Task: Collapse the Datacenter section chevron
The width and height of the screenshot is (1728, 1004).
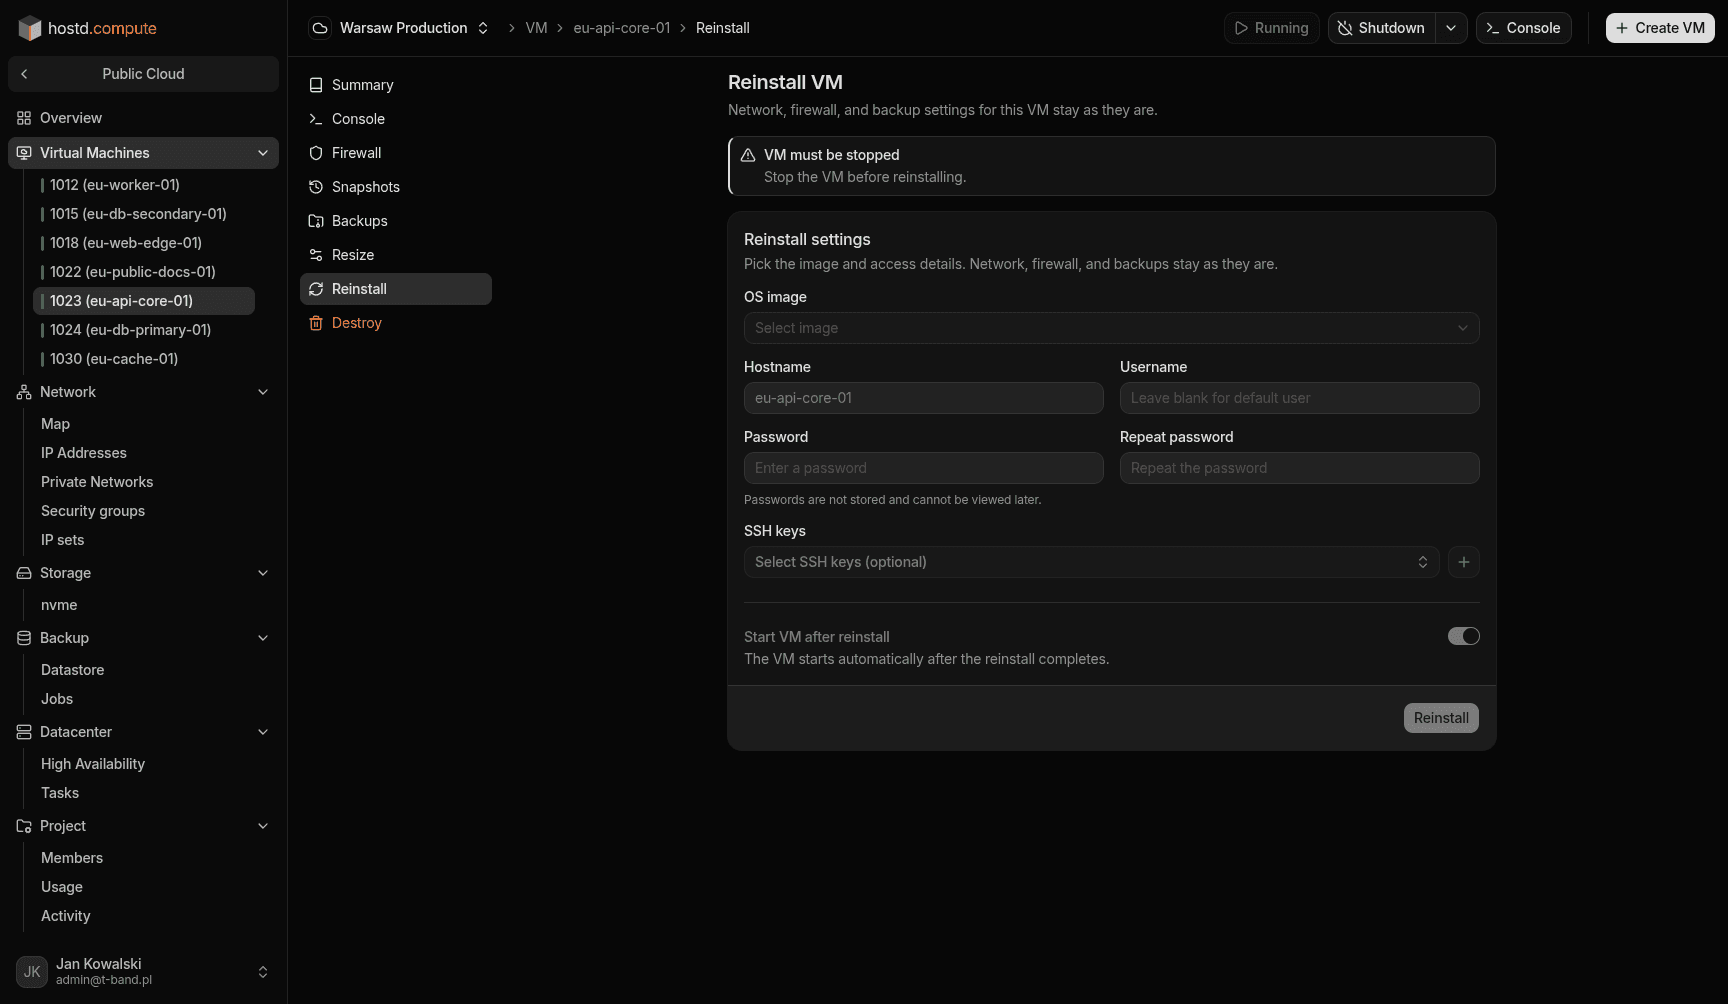Action: coord(263,732)
